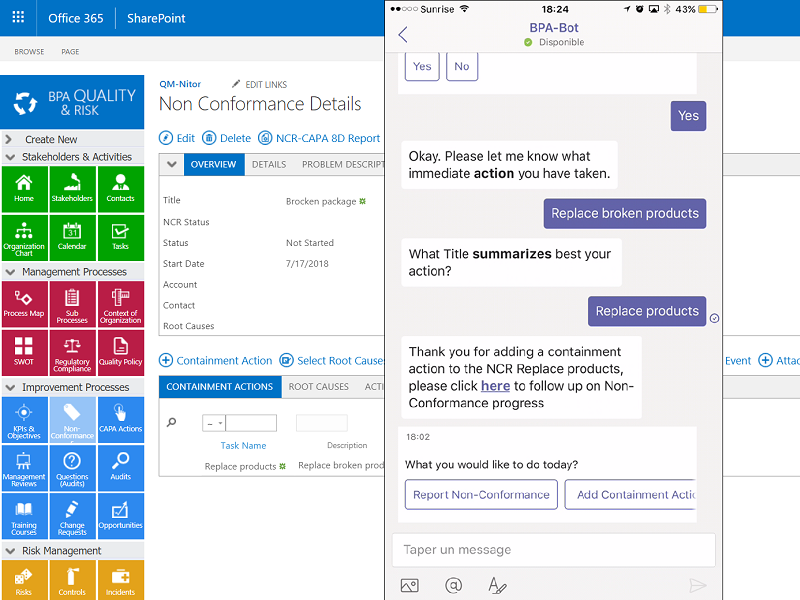This screenshot has height=600, width=800.
Task: Click the Delete button
Action: tap(227, 138)
